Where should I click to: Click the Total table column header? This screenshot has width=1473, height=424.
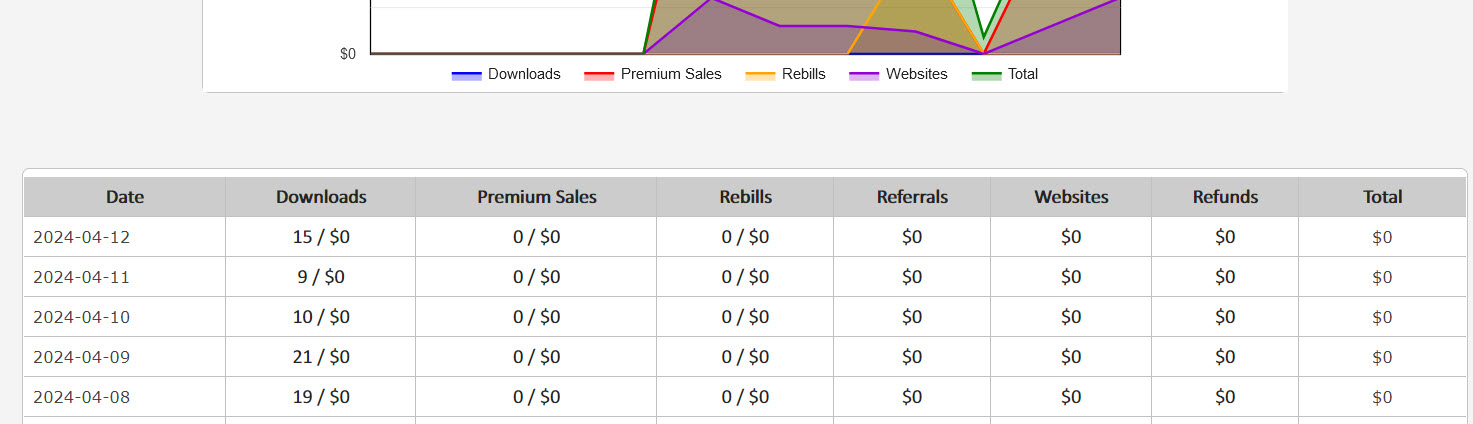pos(1382,197)
